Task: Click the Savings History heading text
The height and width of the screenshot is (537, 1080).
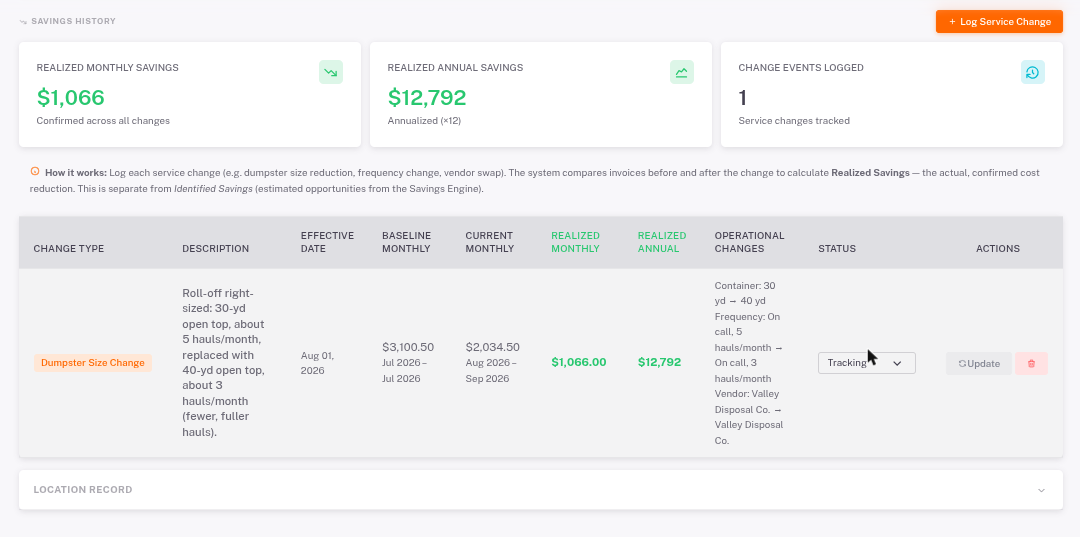Action: pos(74,21)
